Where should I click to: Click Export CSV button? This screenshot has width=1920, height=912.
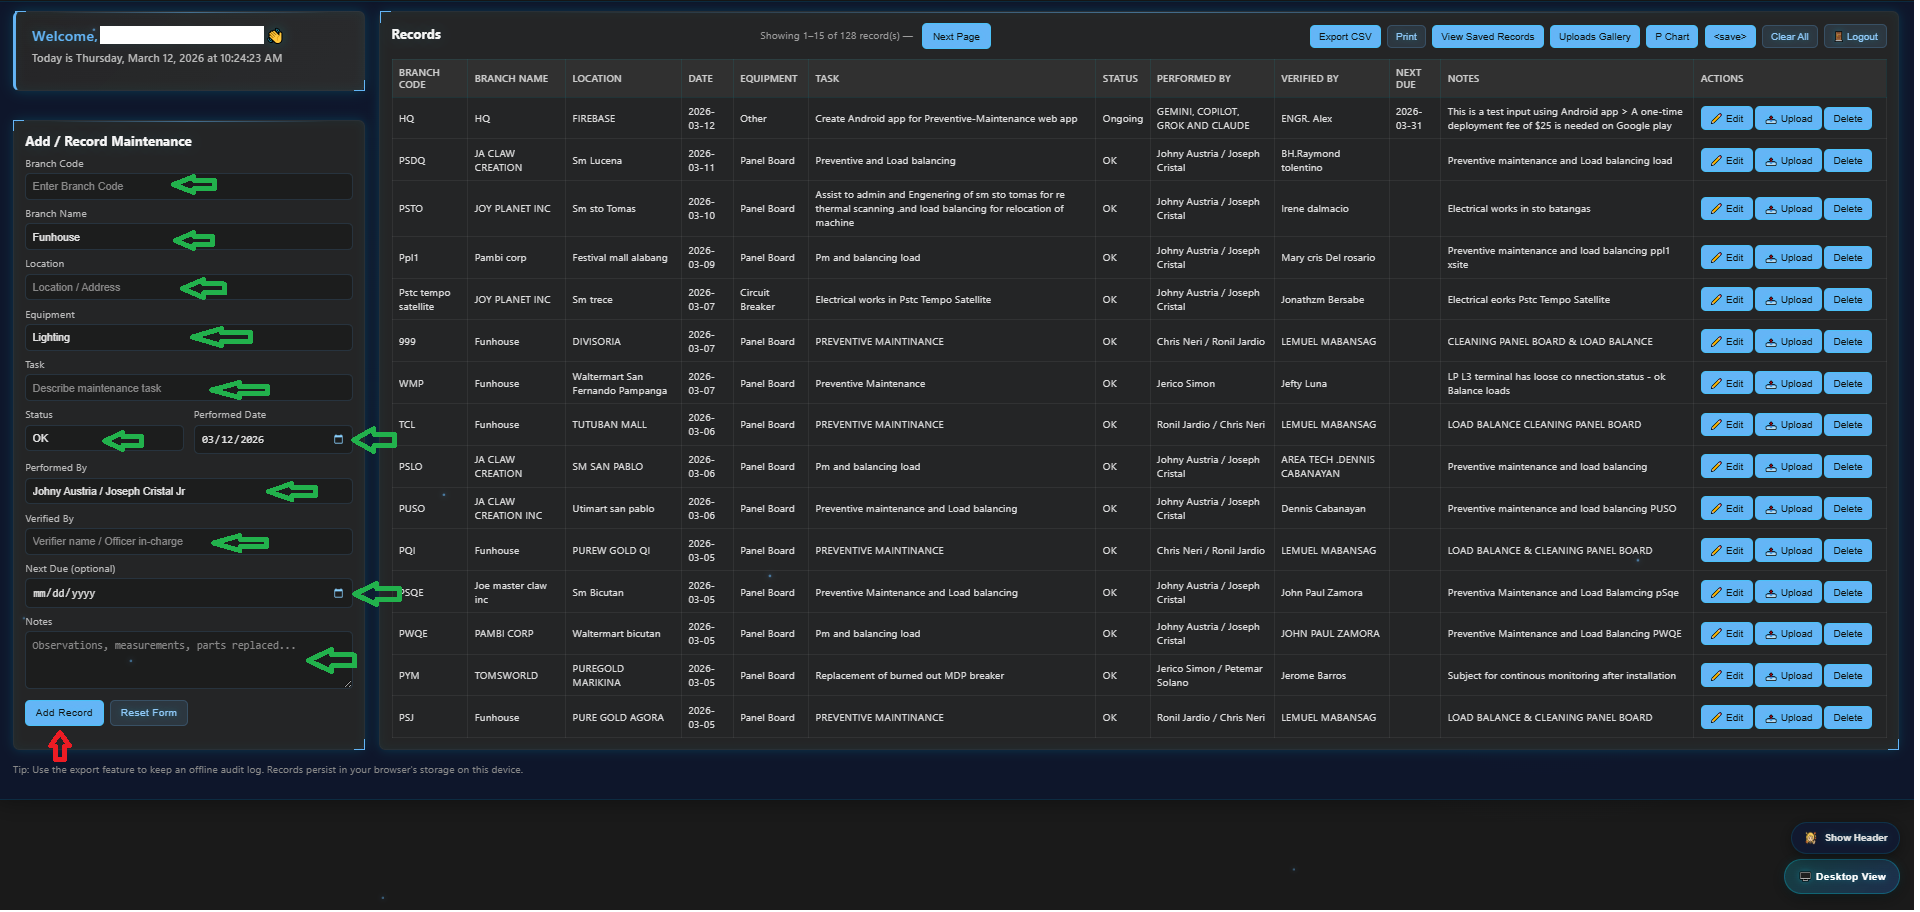pos(1344,37)
